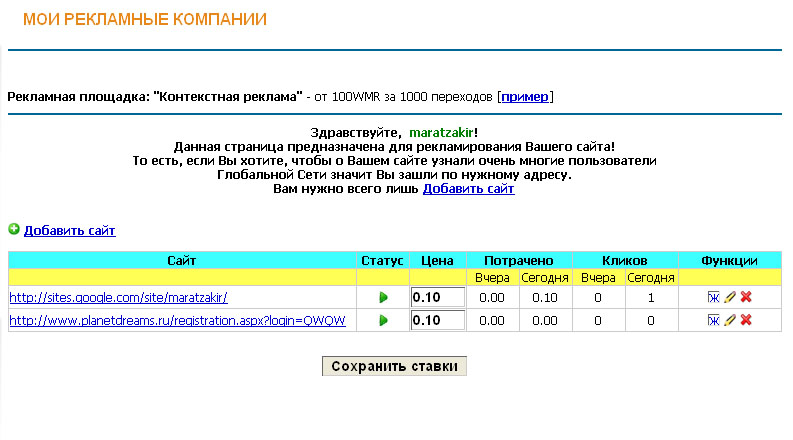Click Вчера subheader under Потрачено

492,278
